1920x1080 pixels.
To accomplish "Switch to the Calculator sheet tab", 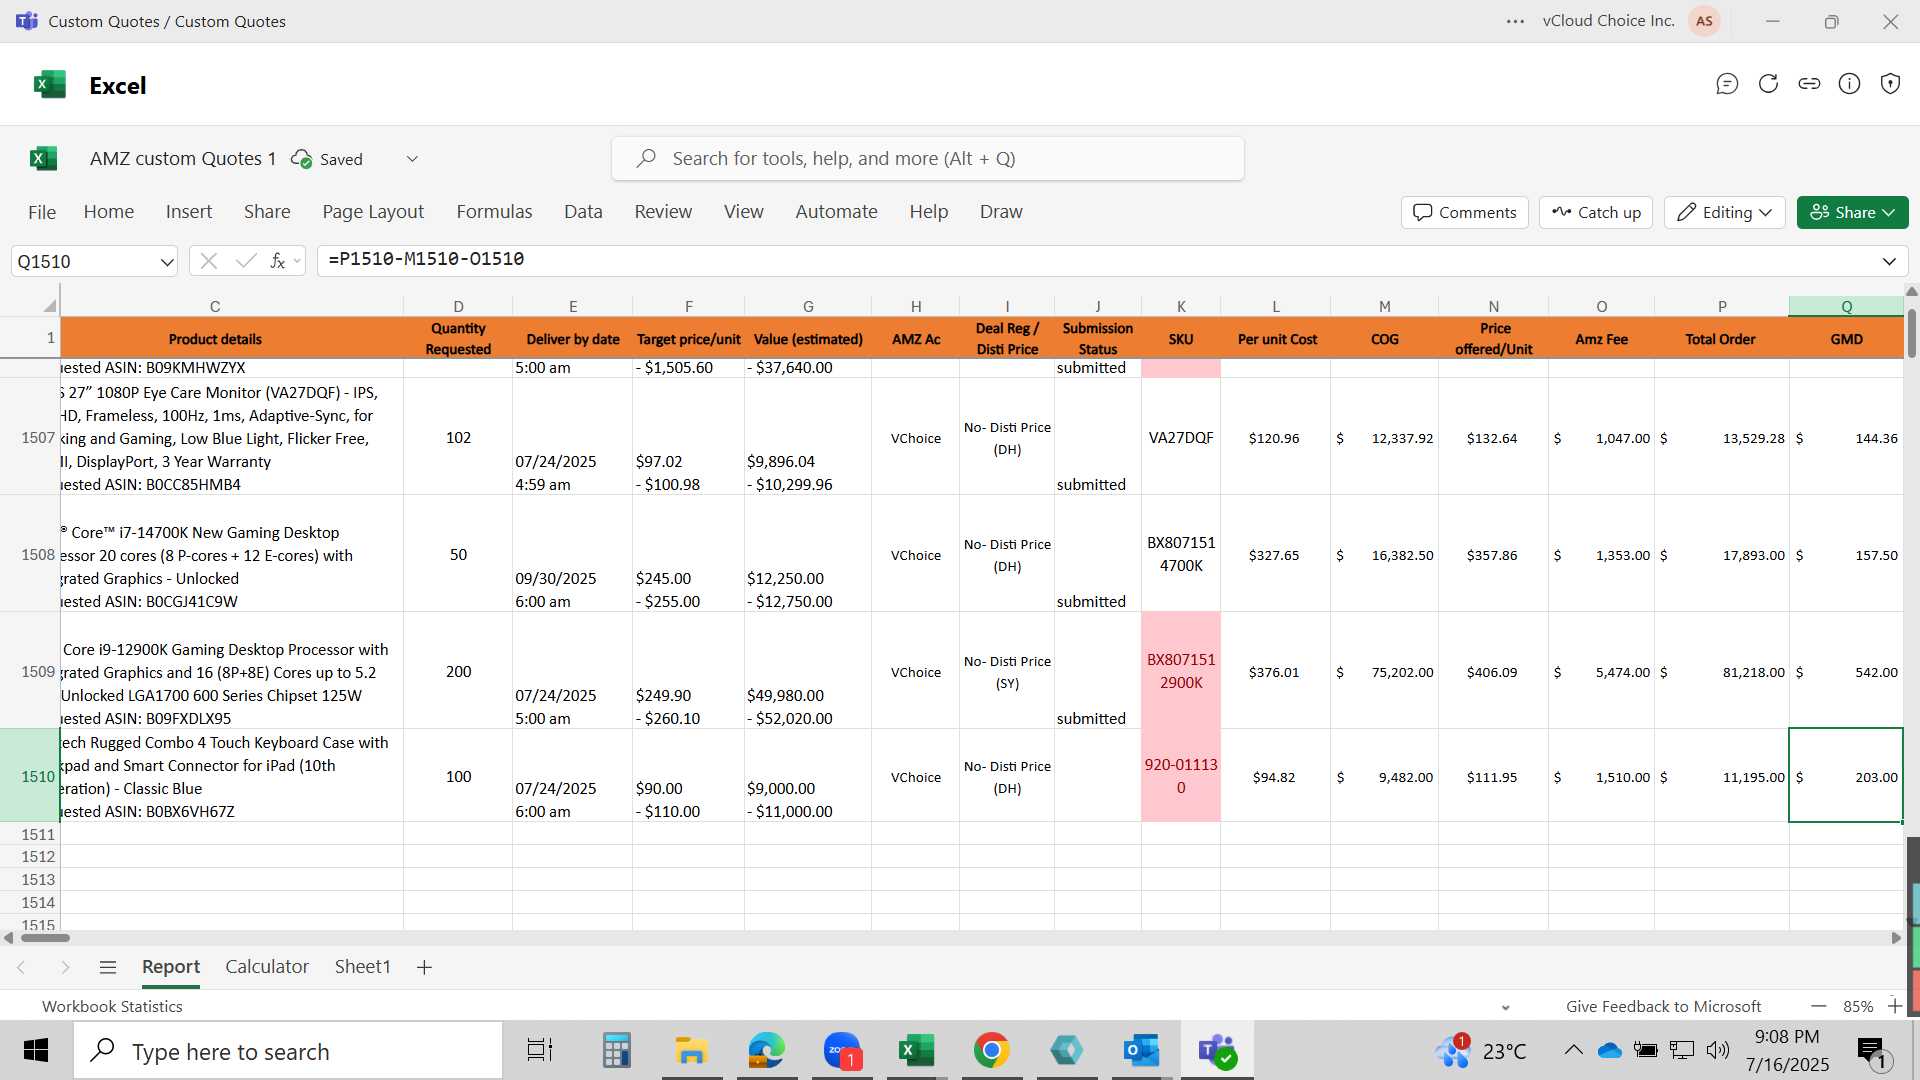I will tap(267, 967).
